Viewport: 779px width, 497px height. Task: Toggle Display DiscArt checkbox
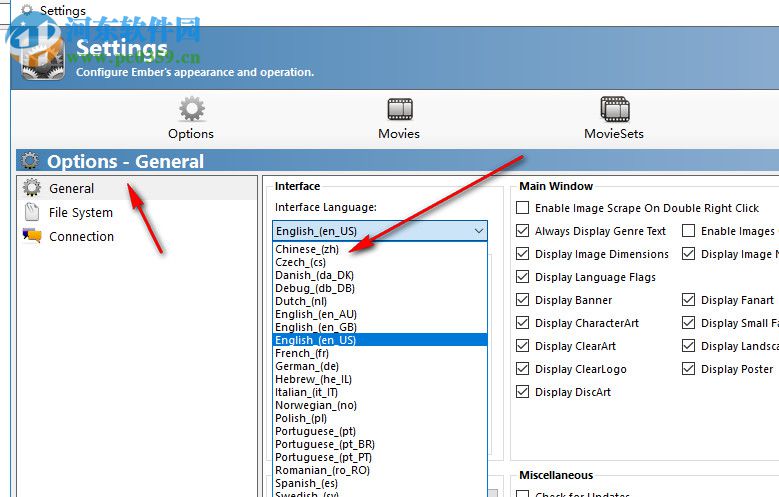(x=522, y=392)
